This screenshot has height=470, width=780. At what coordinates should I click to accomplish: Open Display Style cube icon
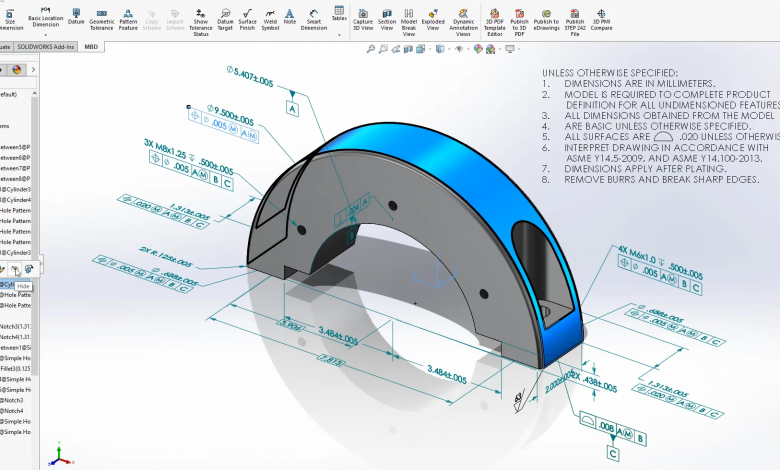[x=440, y=49]
